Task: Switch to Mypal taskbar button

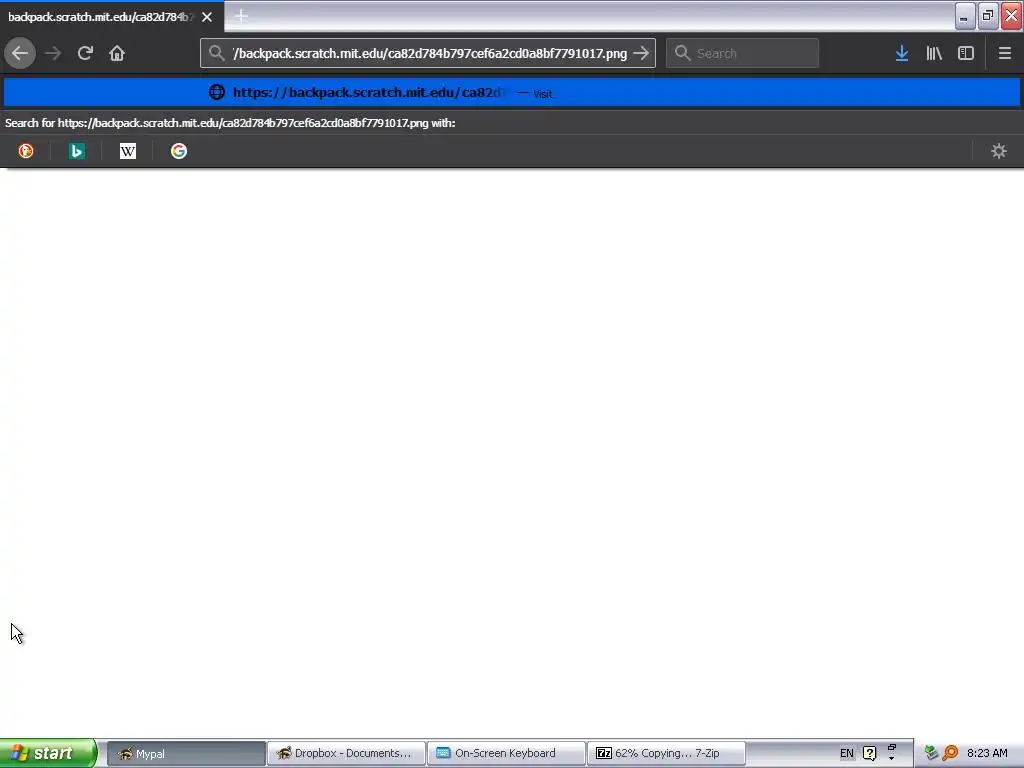Action: (x=185, y=753)
